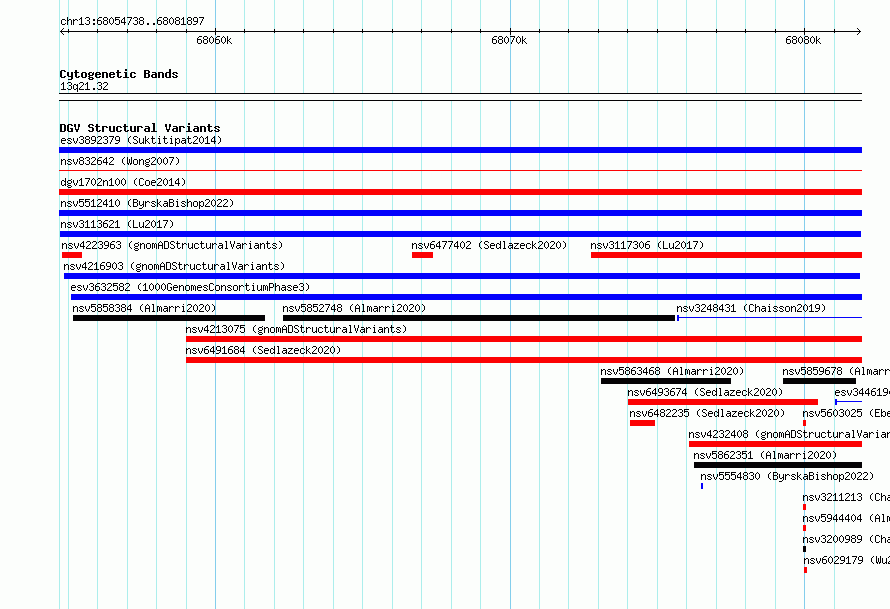Screen dimensions: 890x609
Task: Click the 68080k ruler position label
Action: [803, 40]
